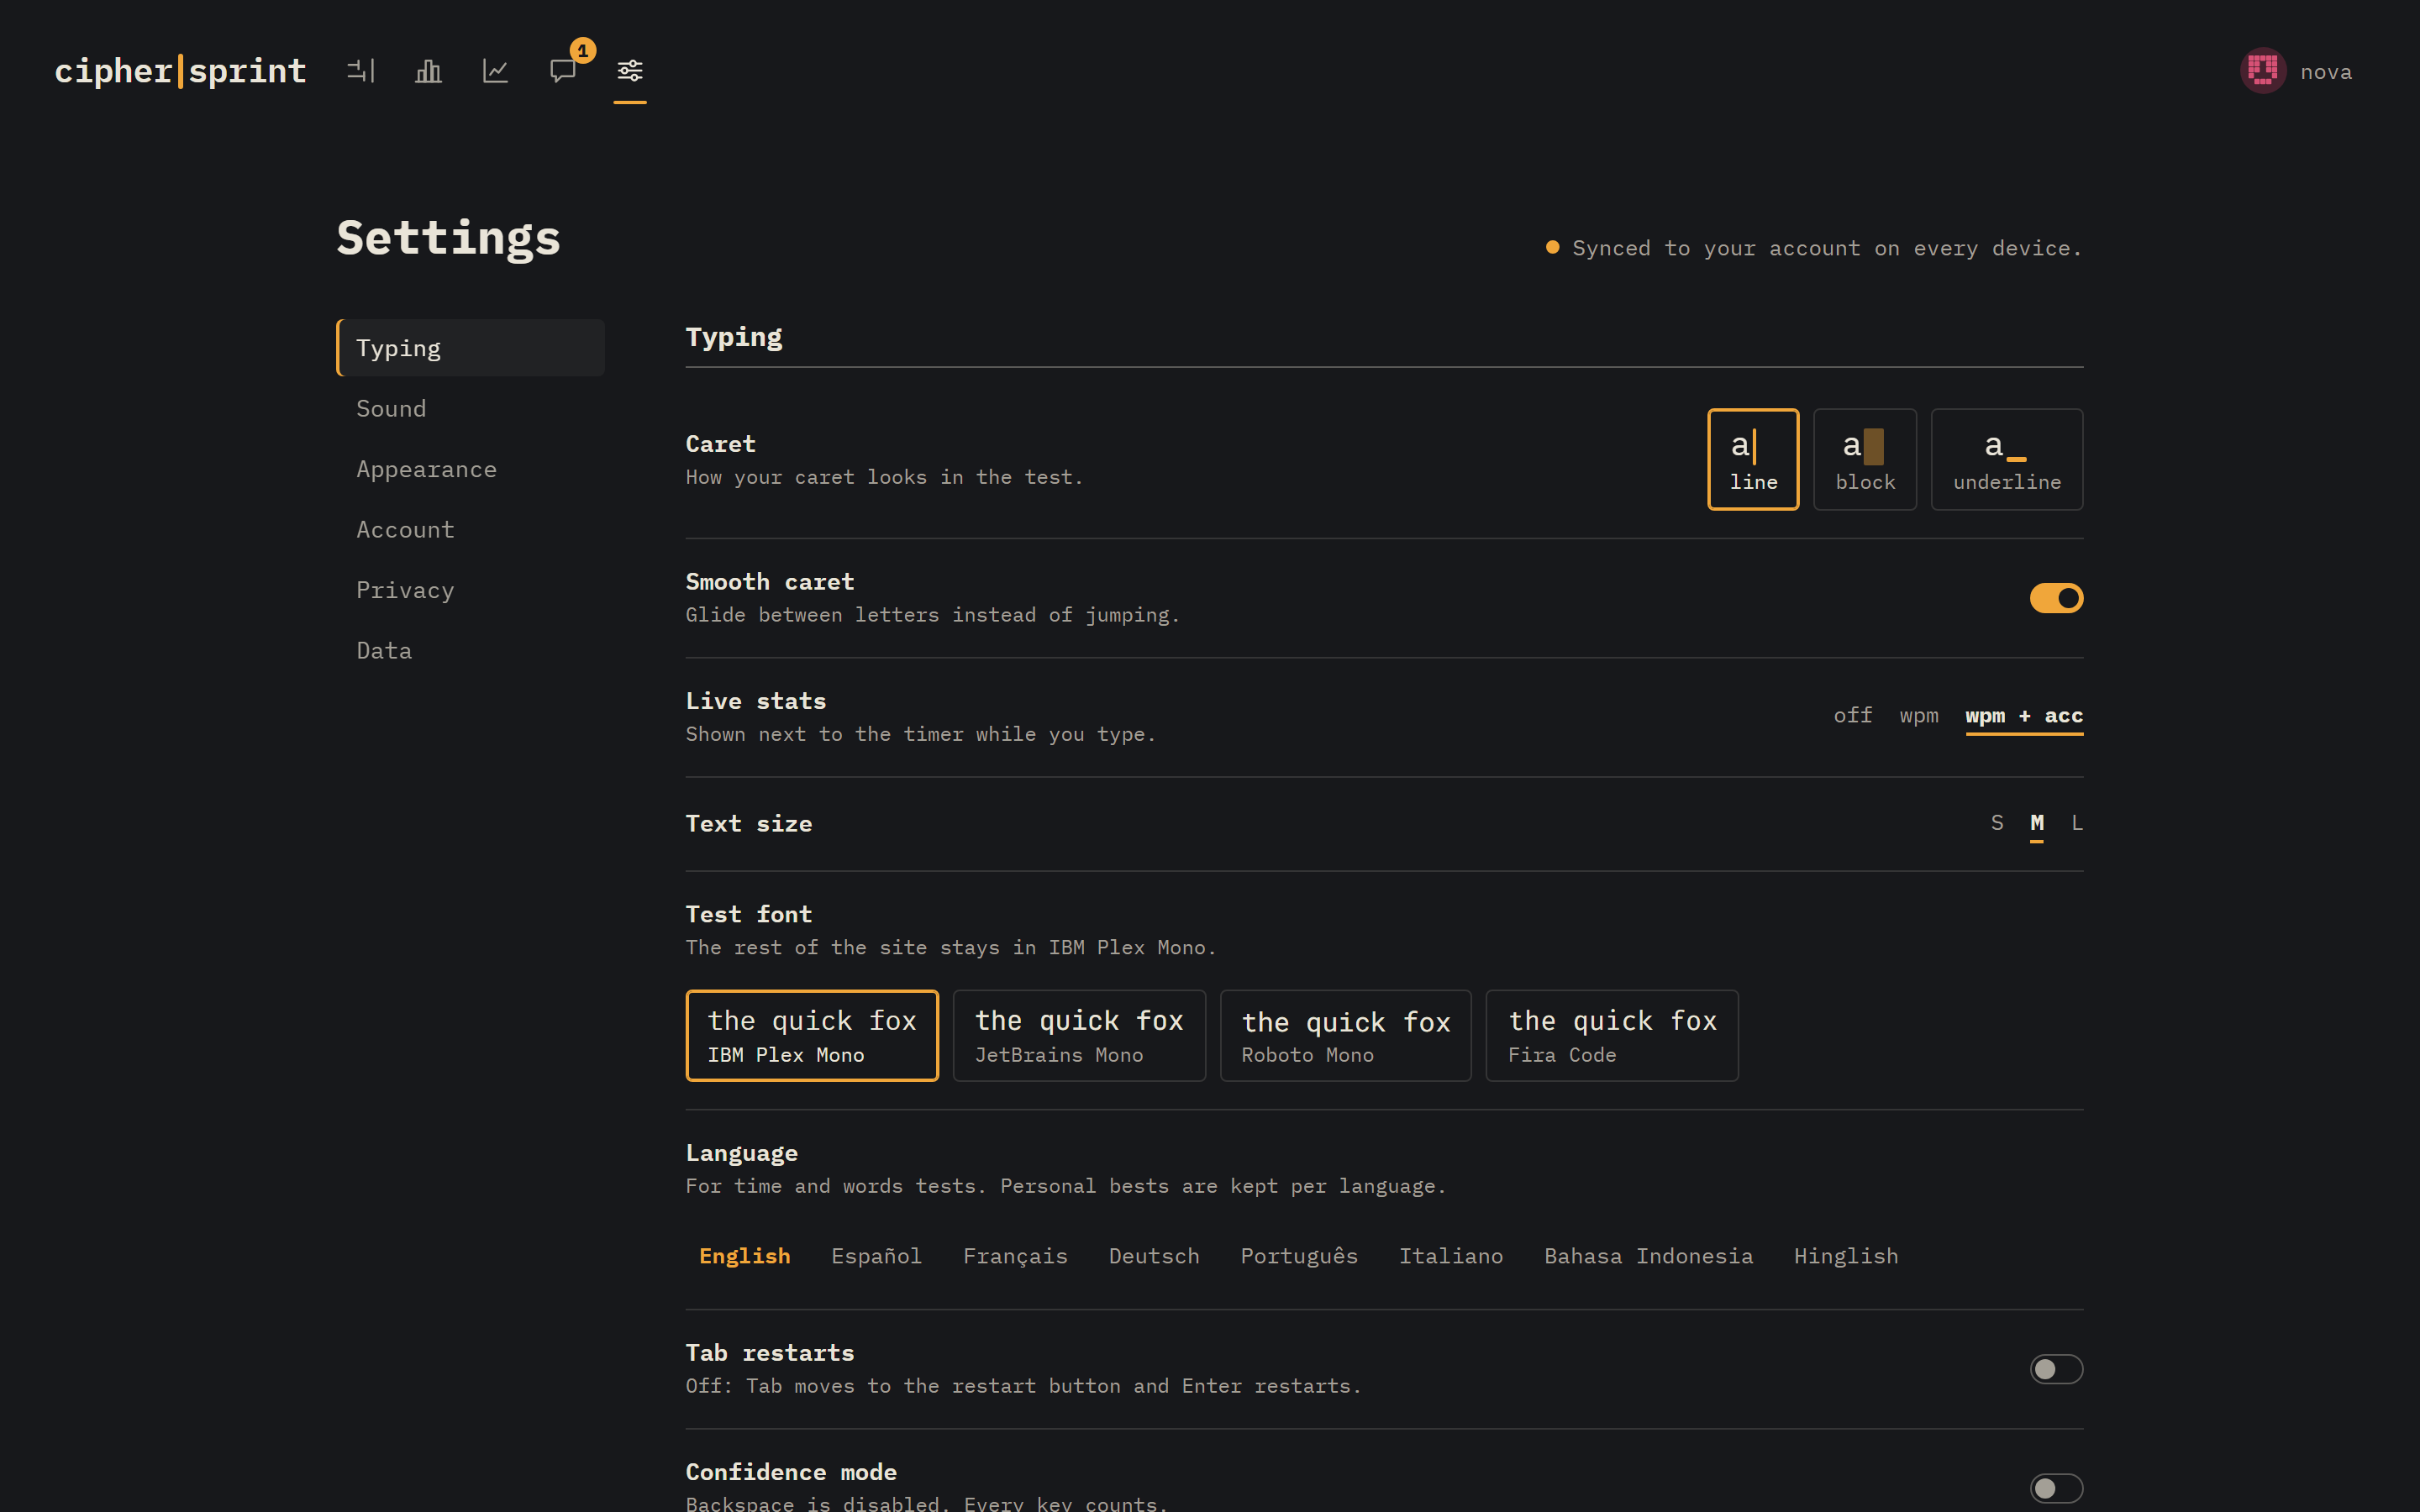
Task: Open the typing test icon in header
Action: (361, 71)
